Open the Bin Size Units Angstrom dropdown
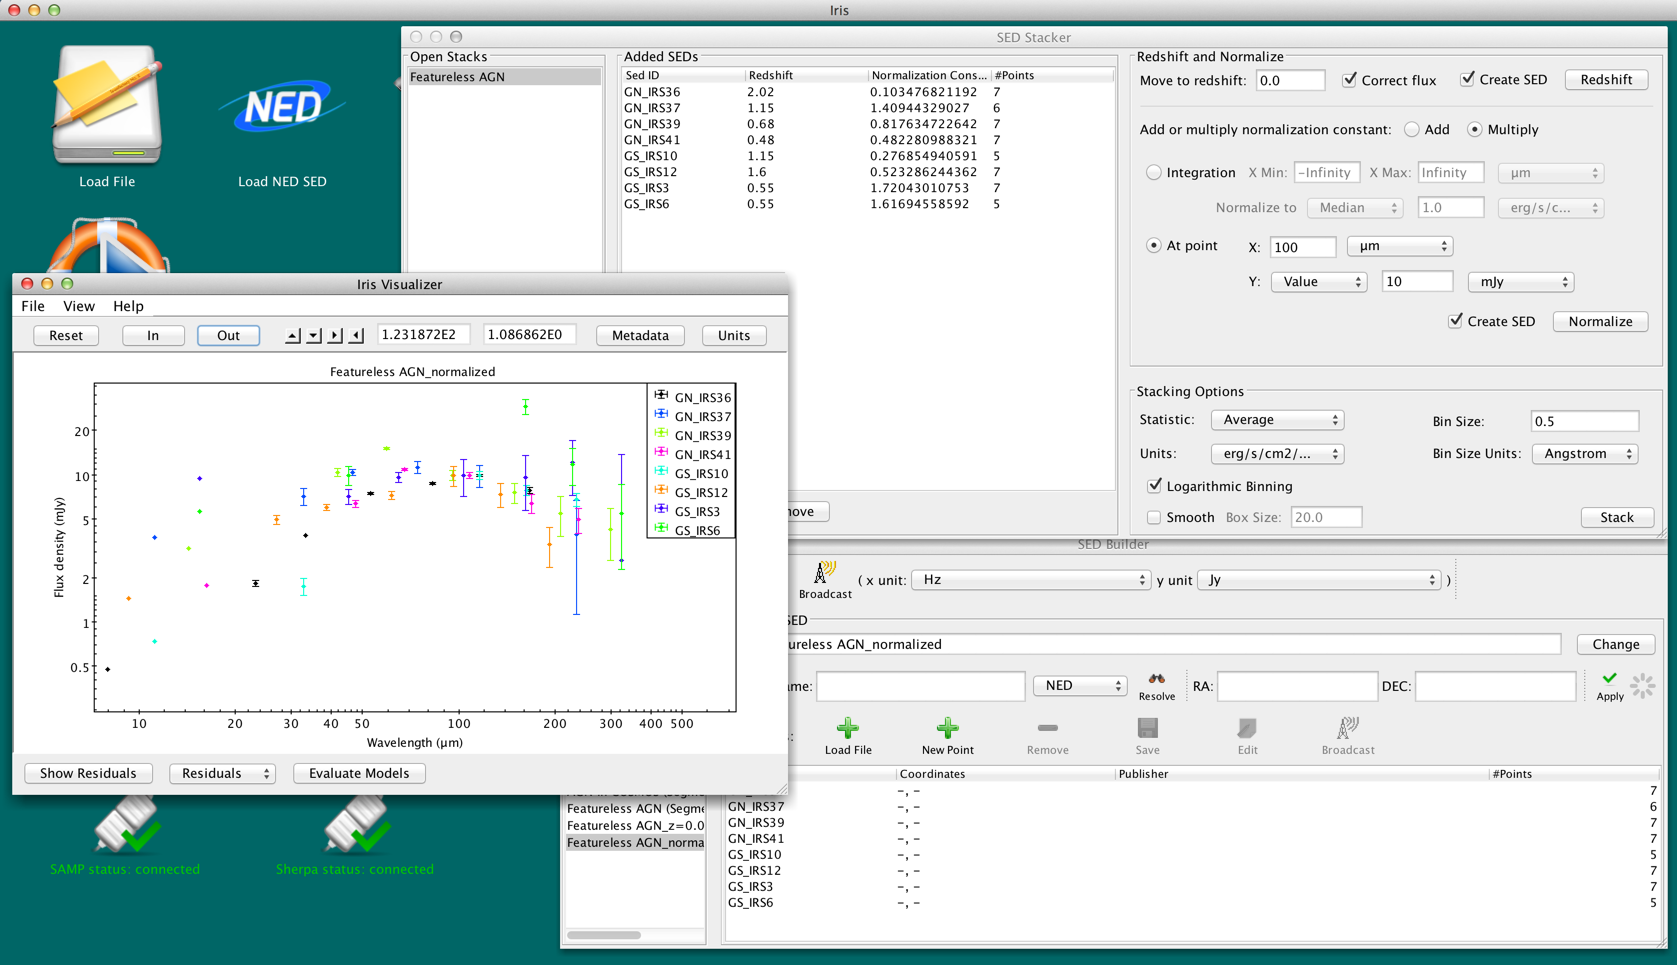Image resolution: width=1677 pixels, height=965 pixels. coord(1585,454)
